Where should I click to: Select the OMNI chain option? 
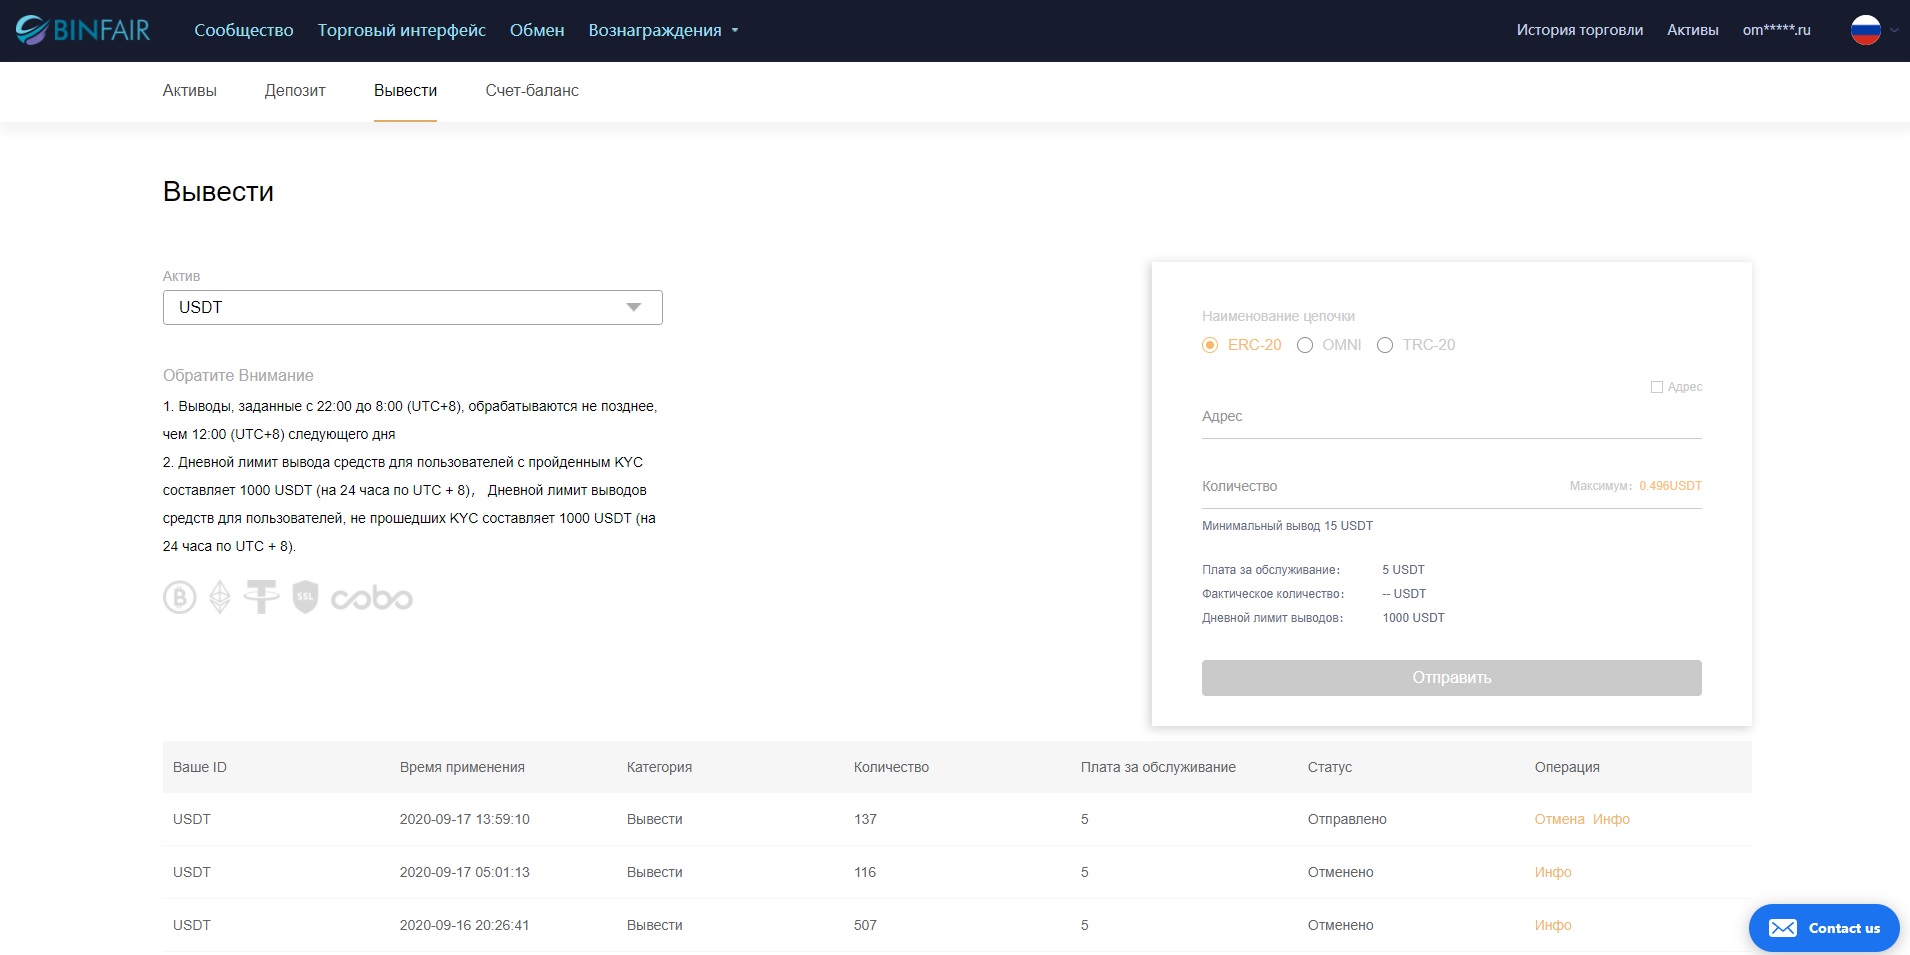coord(1305,345)
